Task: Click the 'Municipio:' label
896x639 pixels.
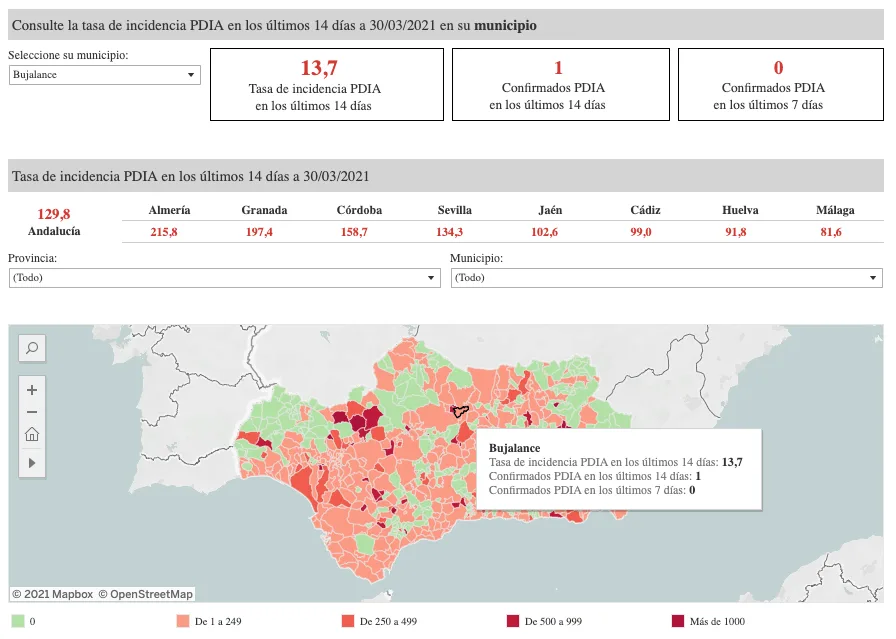Action: 477,258
